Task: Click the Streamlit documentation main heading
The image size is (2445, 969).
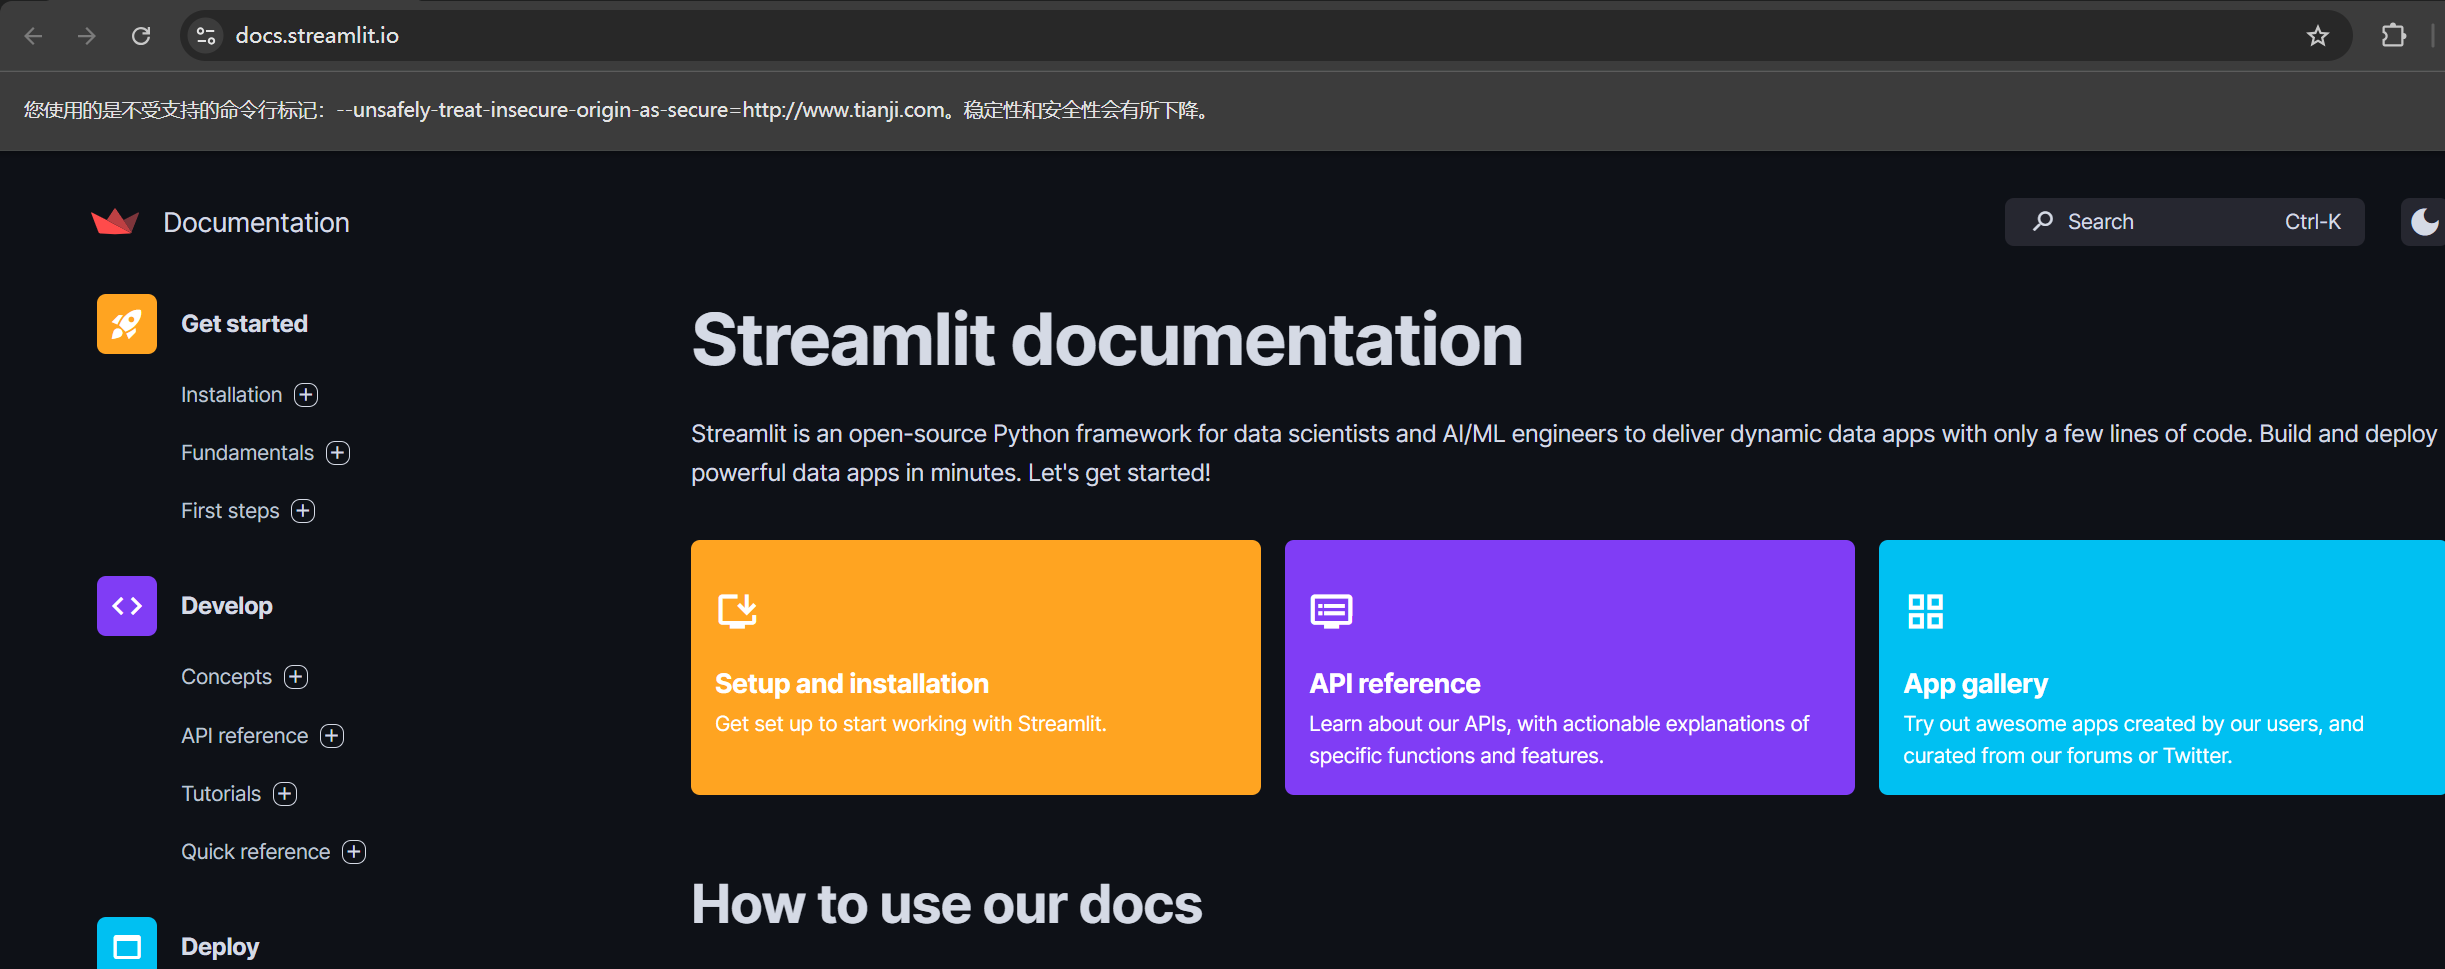Action: tap(1107, 340)
